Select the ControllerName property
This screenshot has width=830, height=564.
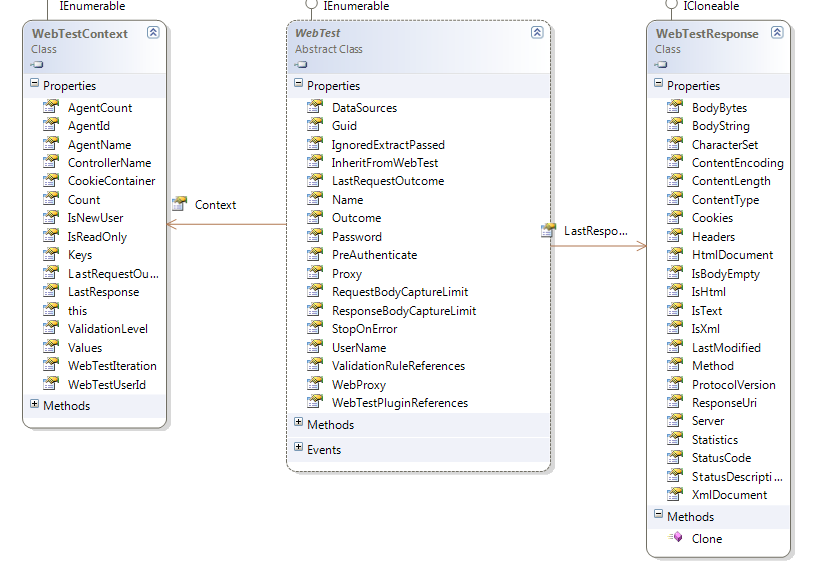(110, 163)
